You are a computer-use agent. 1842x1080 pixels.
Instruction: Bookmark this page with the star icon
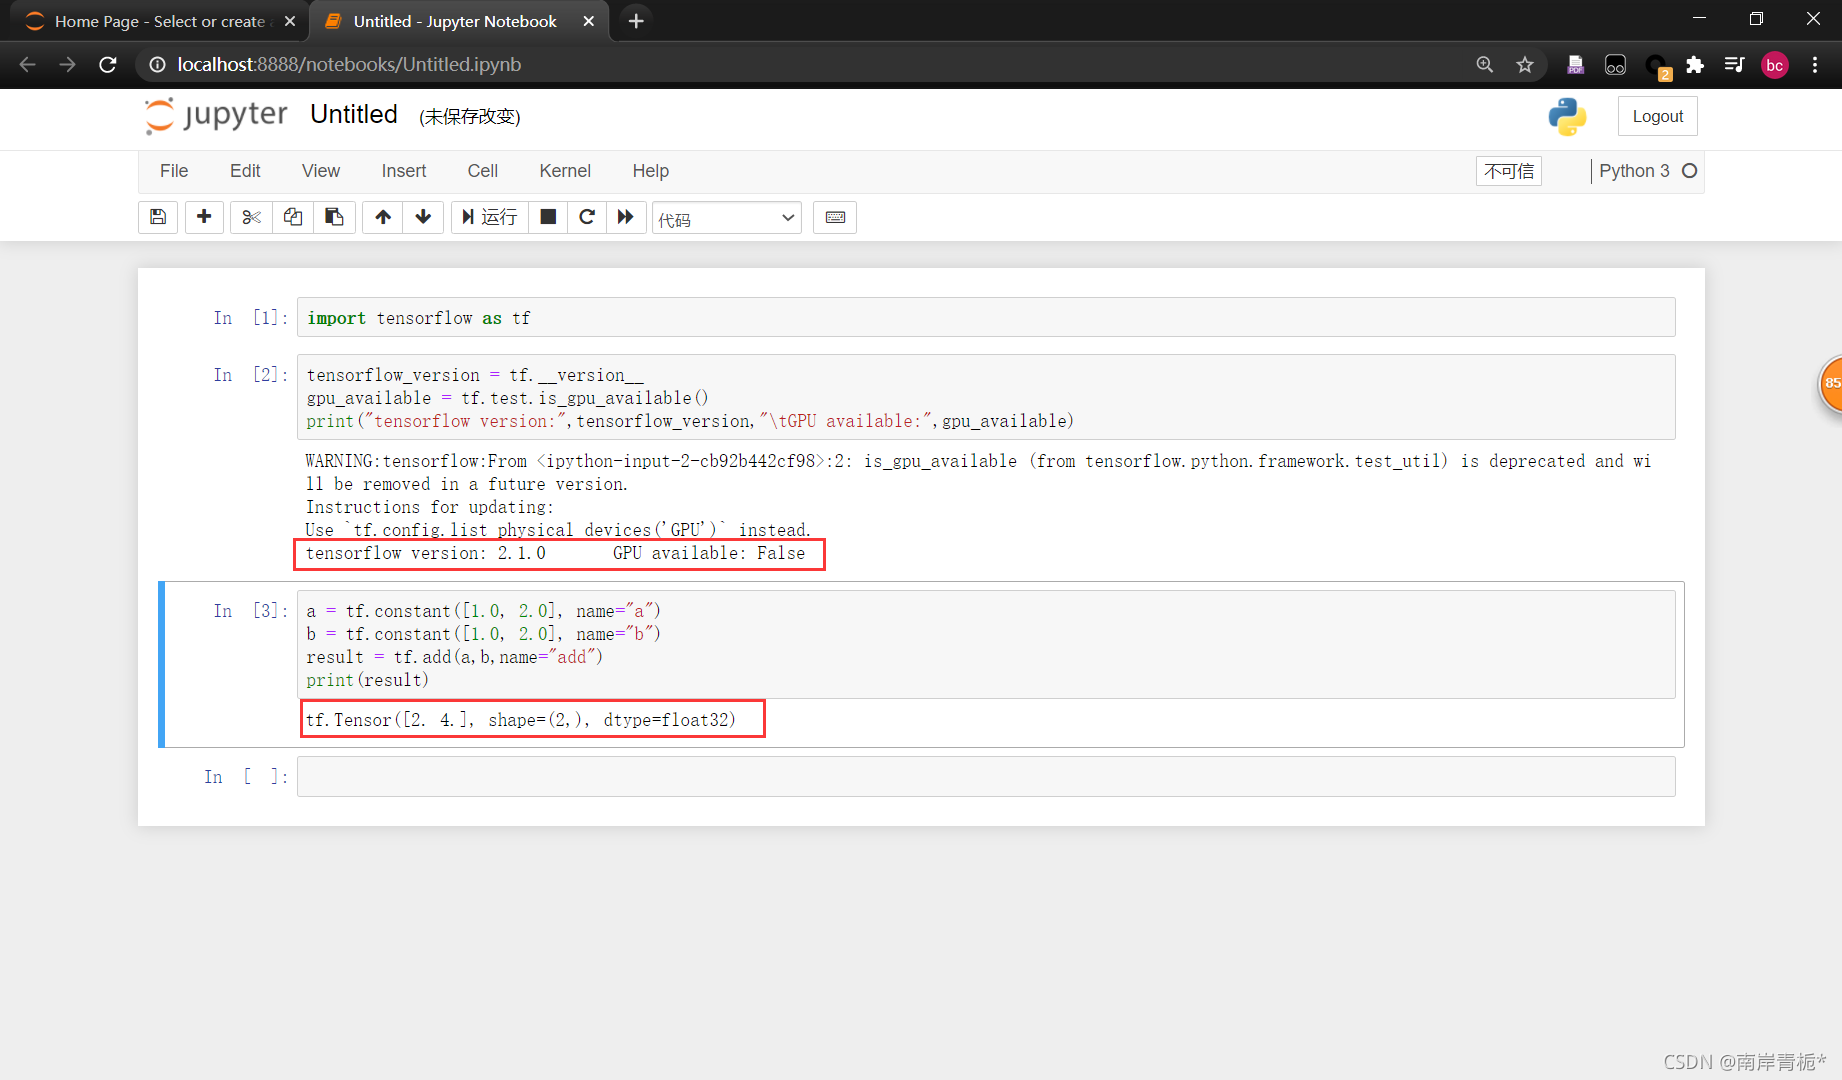point(1524,64)
